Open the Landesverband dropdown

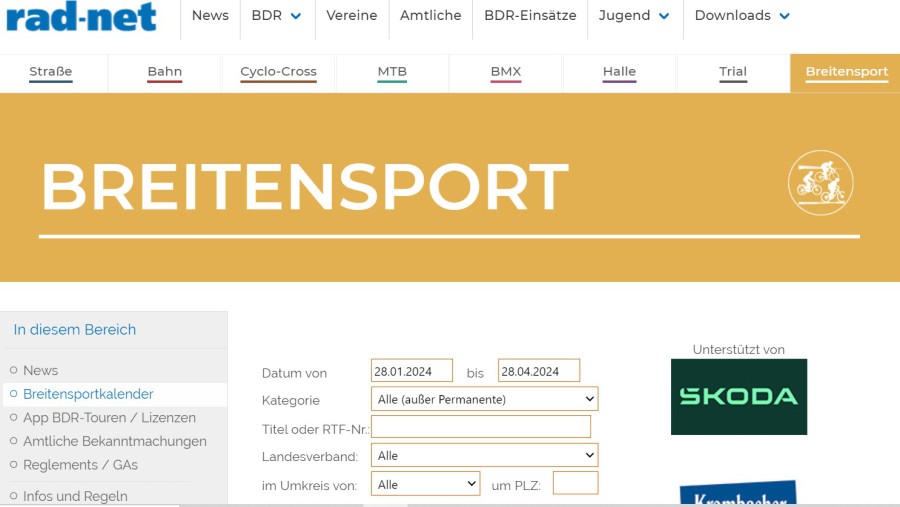click(484, 455)
